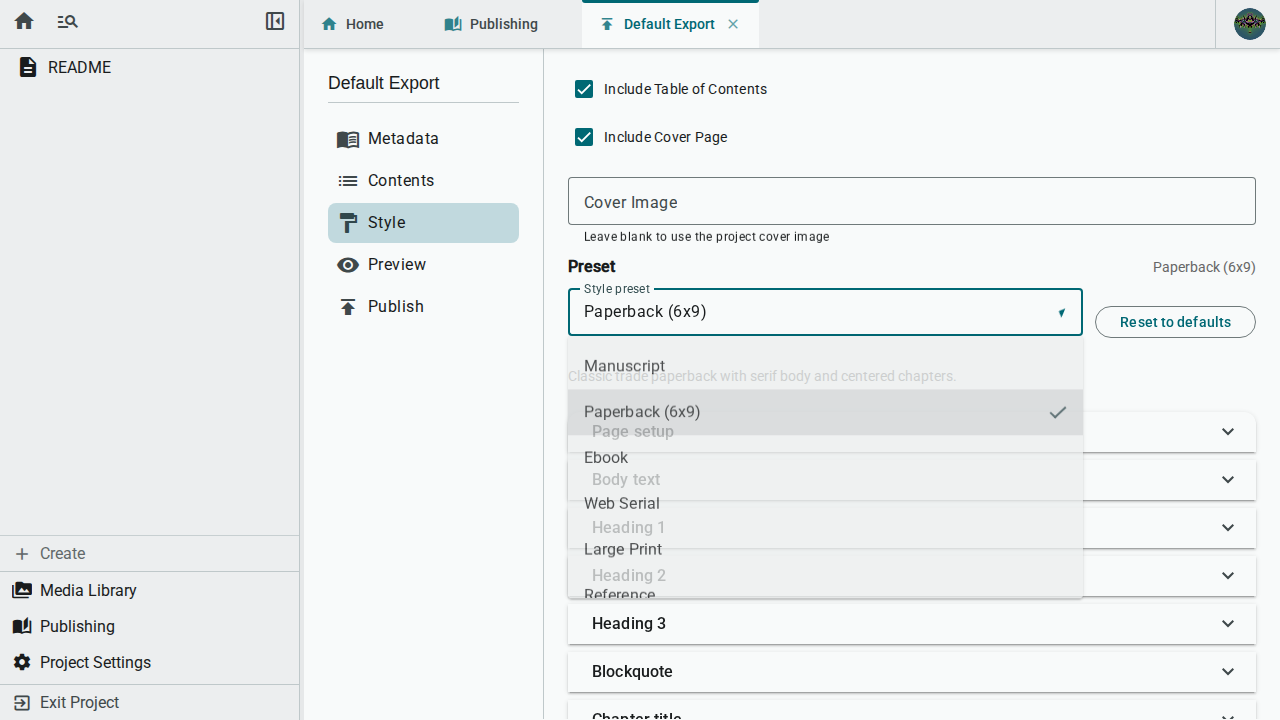Switch to the Home tab
Screen dimensions: 1280x720
[x=353, y=24]
